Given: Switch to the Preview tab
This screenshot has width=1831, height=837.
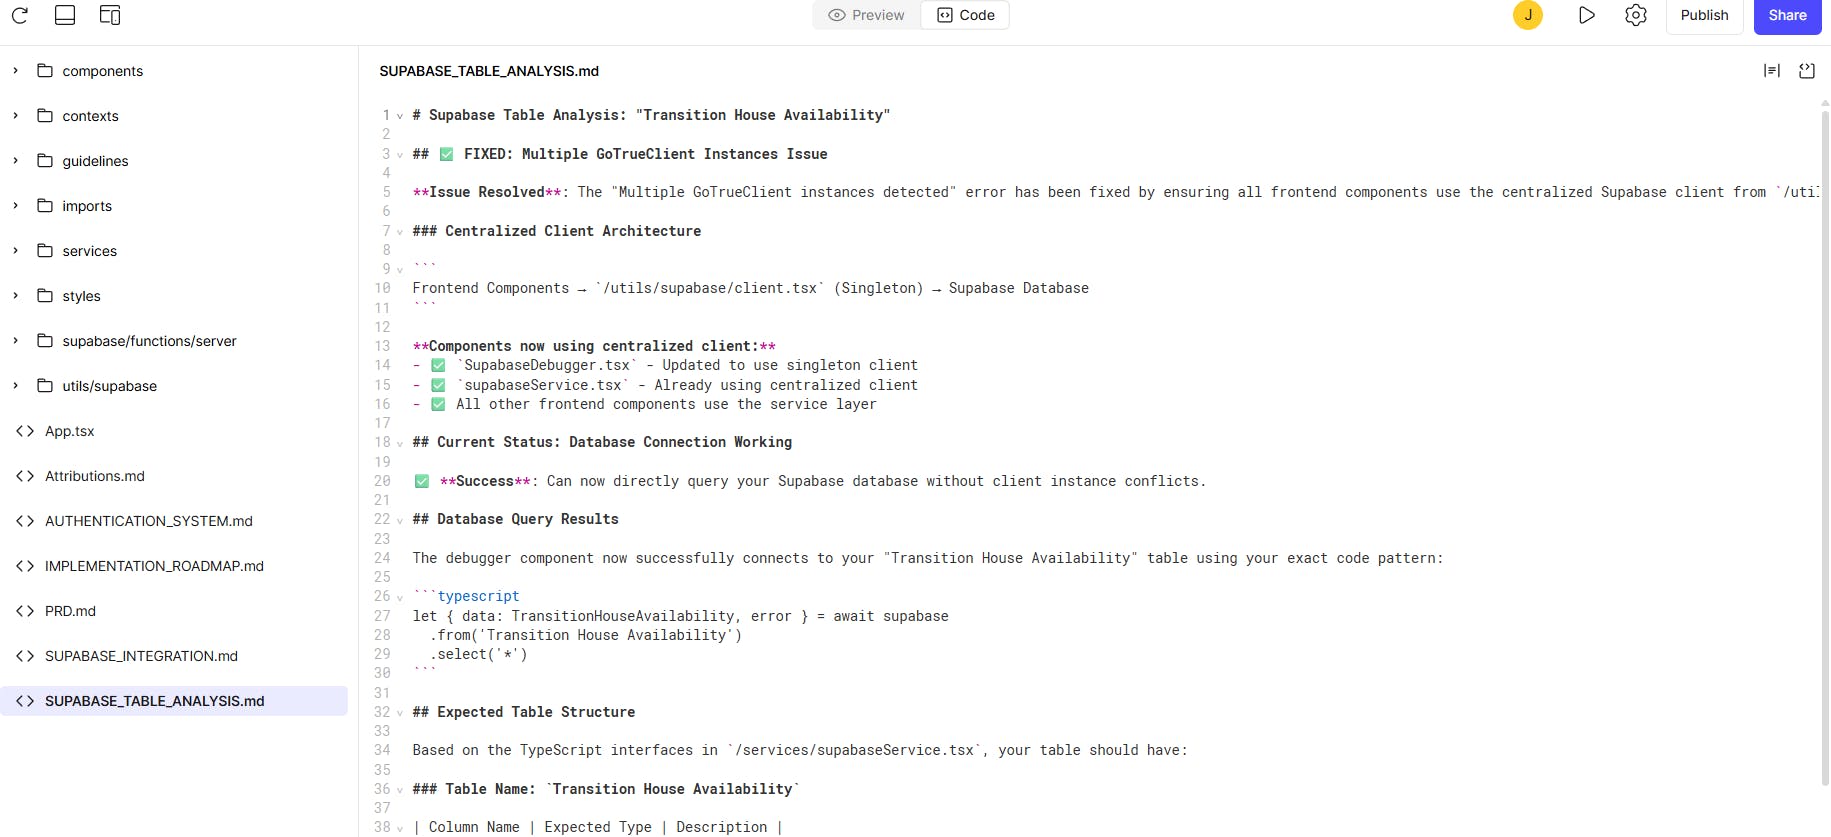Looking at the screenshot, I should pos(866,15).
